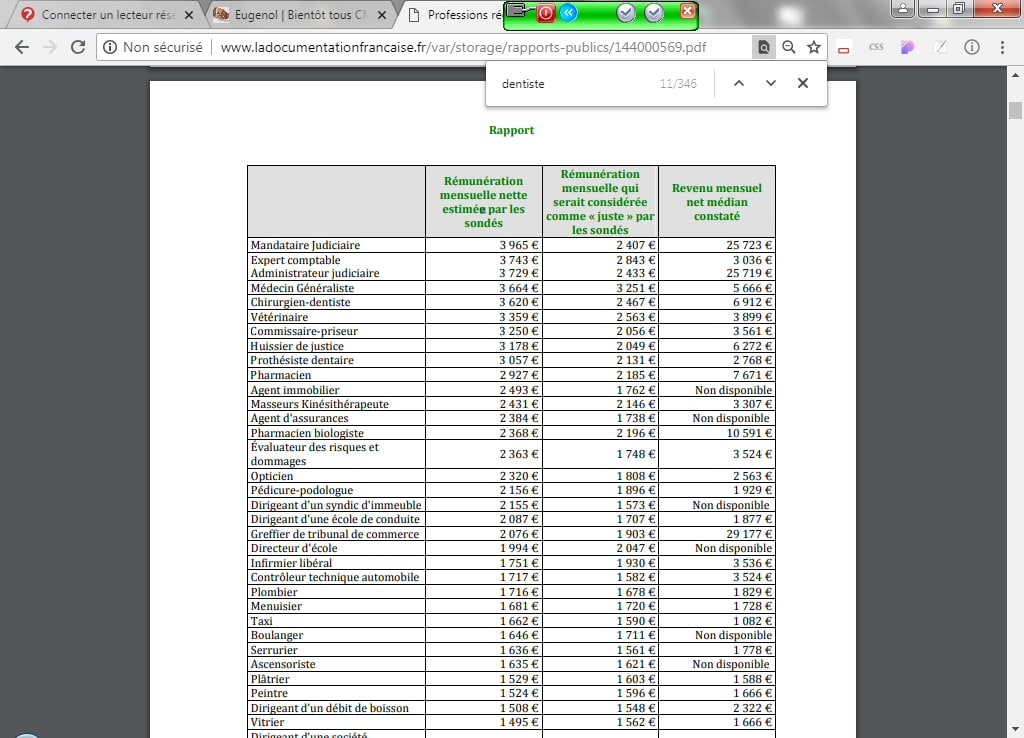Bookmark this page with the star icon

pyautogui.click(x=814, y=47)
